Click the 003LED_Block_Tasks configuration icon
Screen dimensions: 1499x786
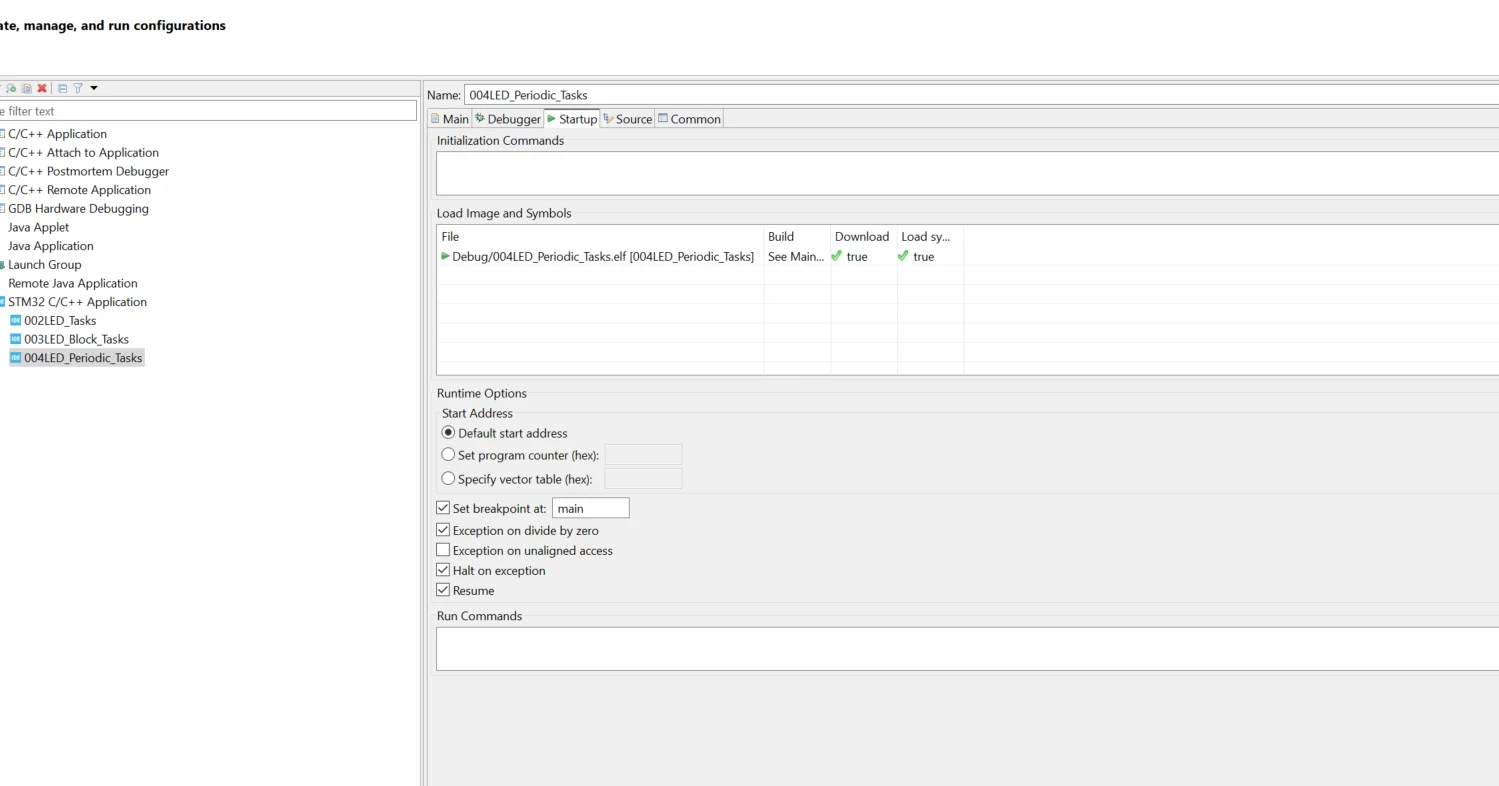click(x=15, y=339)
